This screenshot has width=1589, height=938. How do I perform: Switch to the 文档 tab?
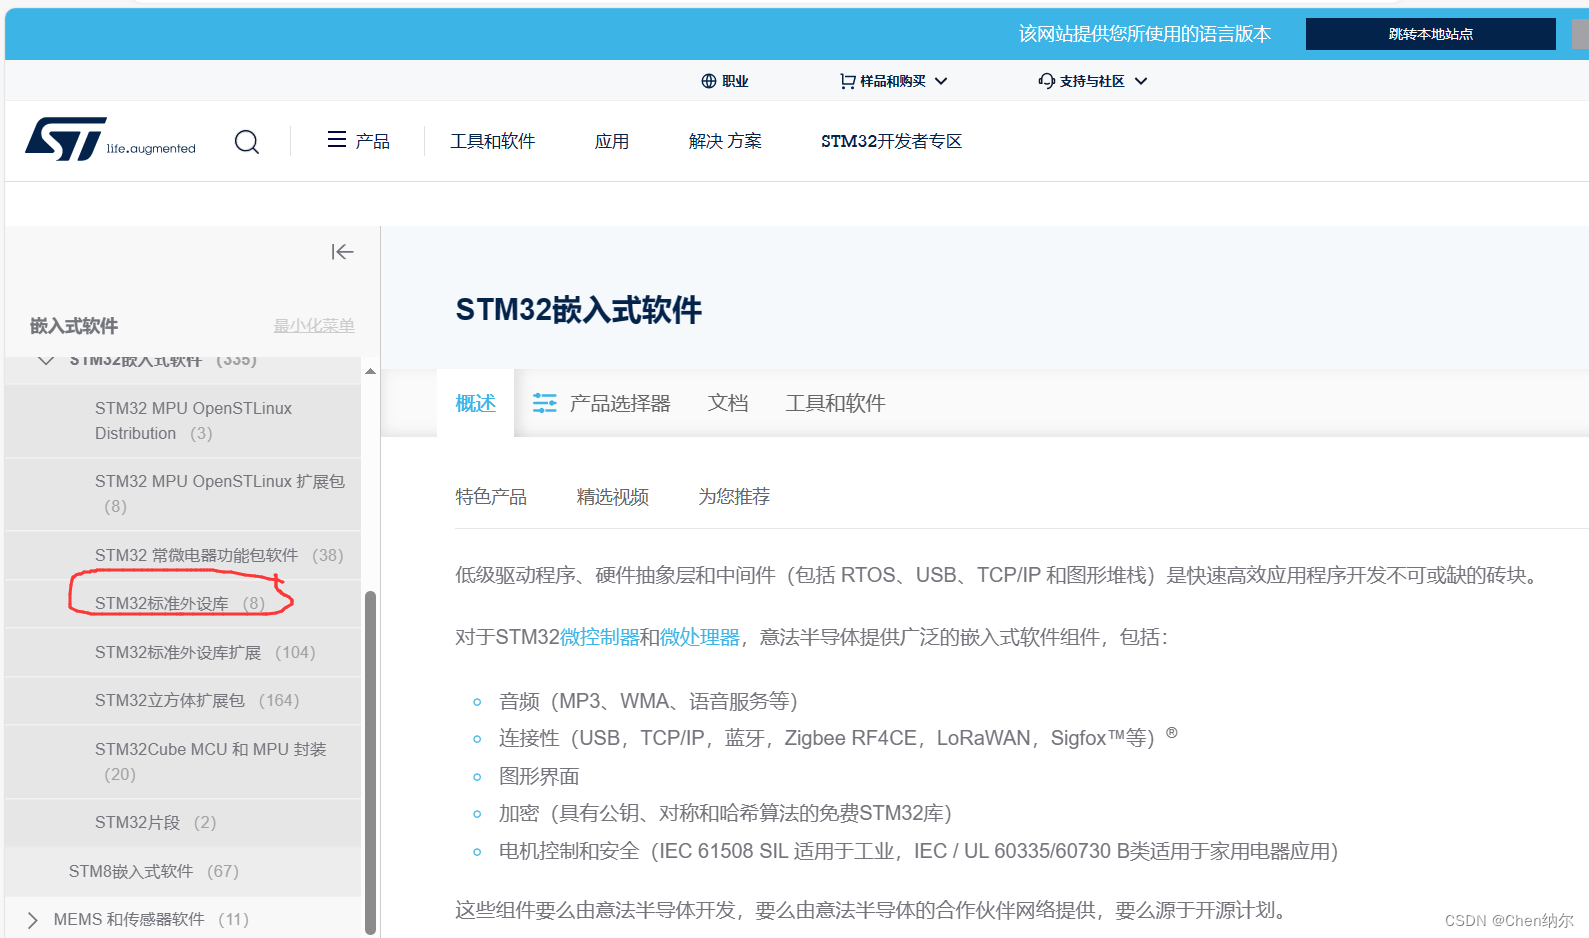[x=728, y=403]
